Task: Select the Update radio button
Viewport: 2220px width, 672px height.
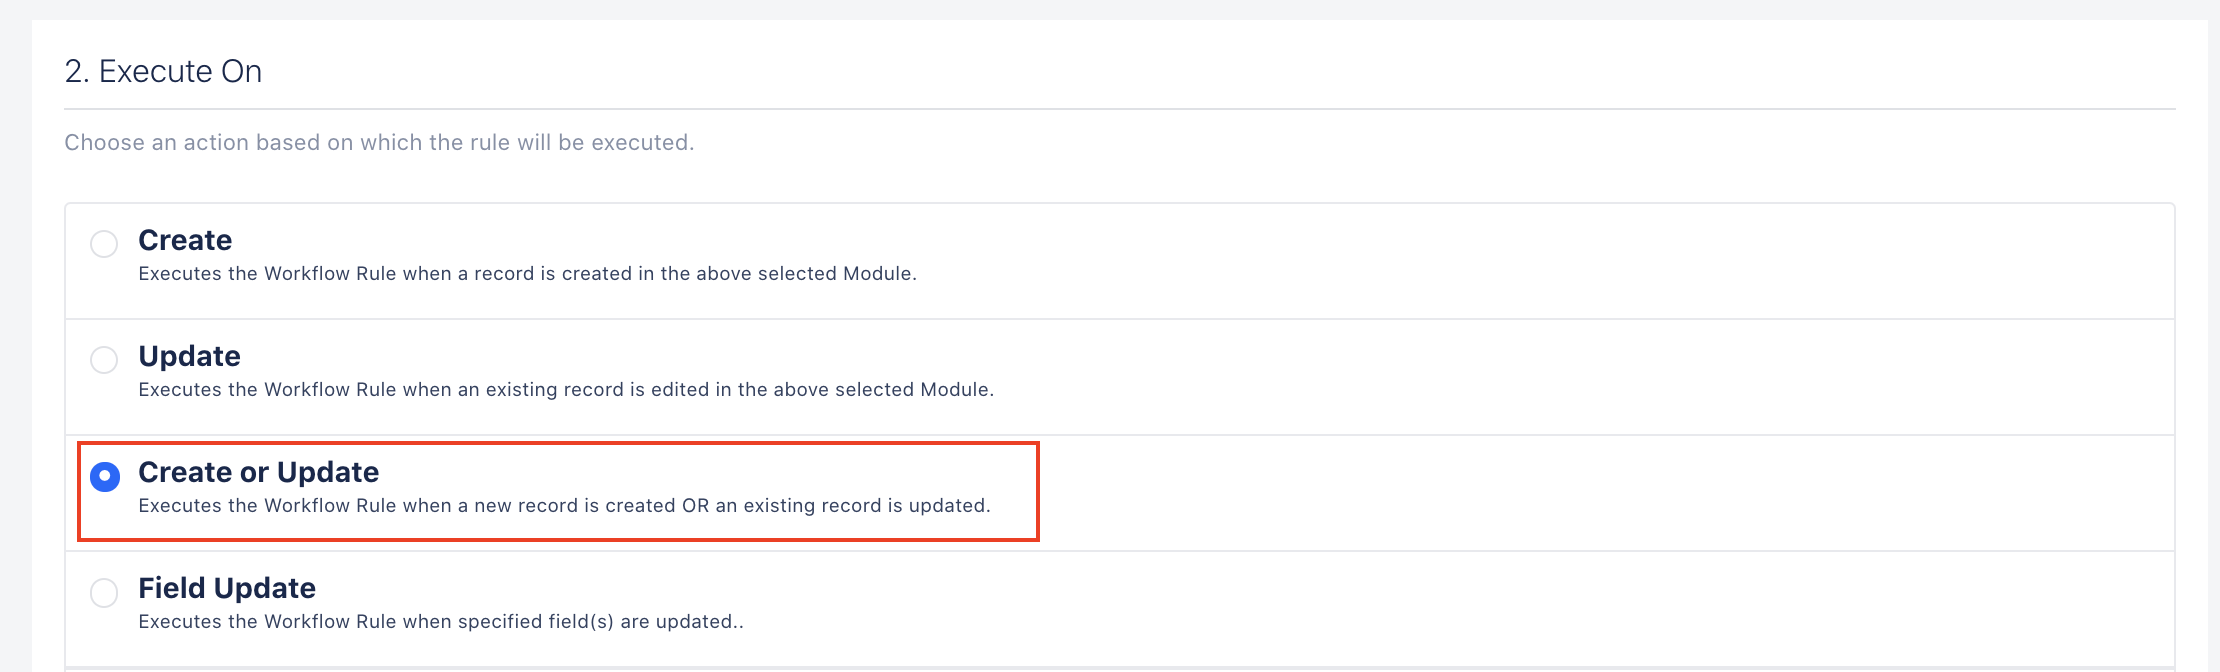Action: (104, 360)
